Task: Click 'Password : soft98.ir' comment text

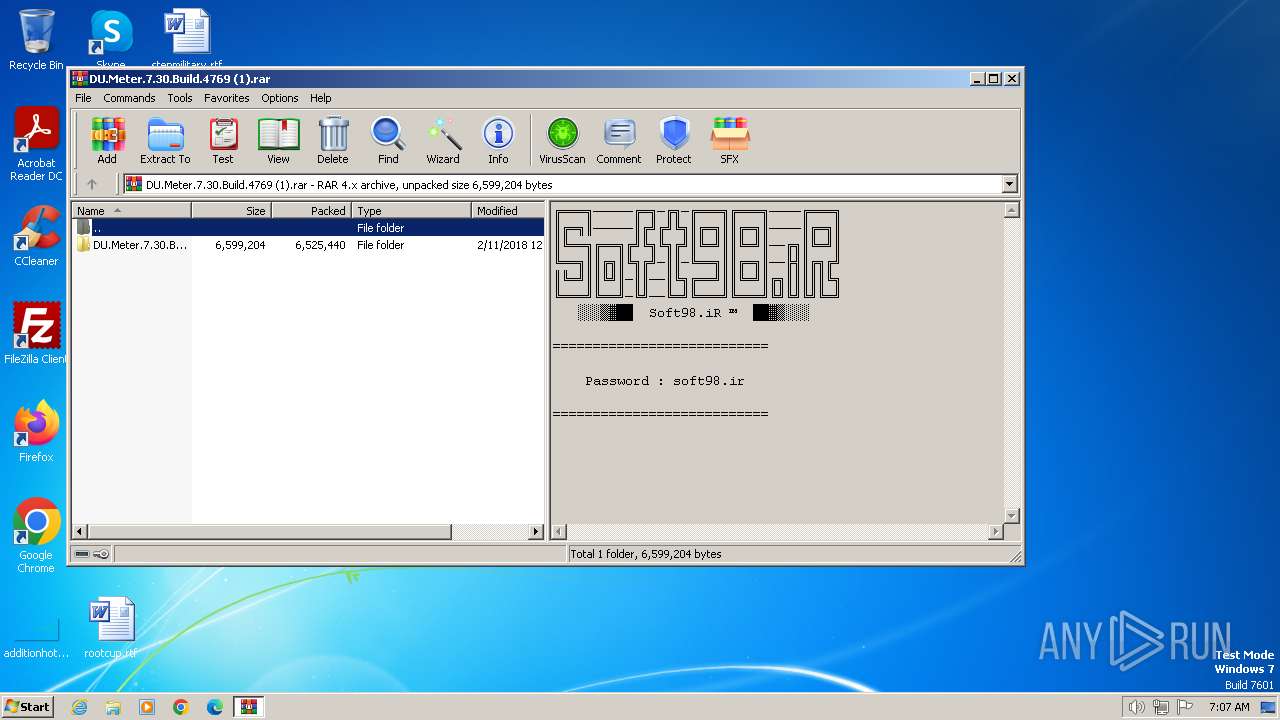Action: (x=664, y=381)
